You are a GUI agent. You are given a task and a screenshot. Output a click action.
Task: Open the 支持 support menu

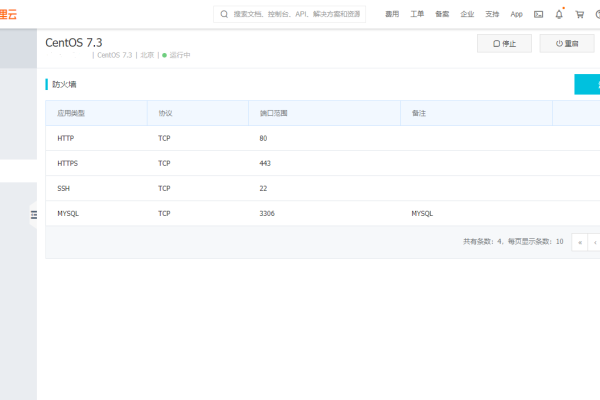point(492,14)
